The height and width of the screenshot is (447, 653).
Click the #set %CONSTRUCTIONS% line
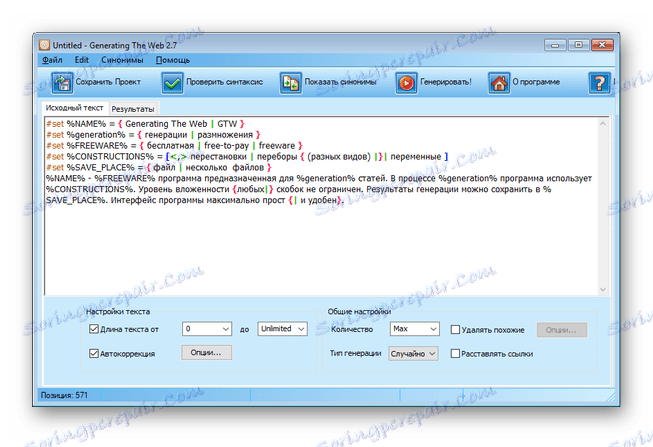coord(247,156)
